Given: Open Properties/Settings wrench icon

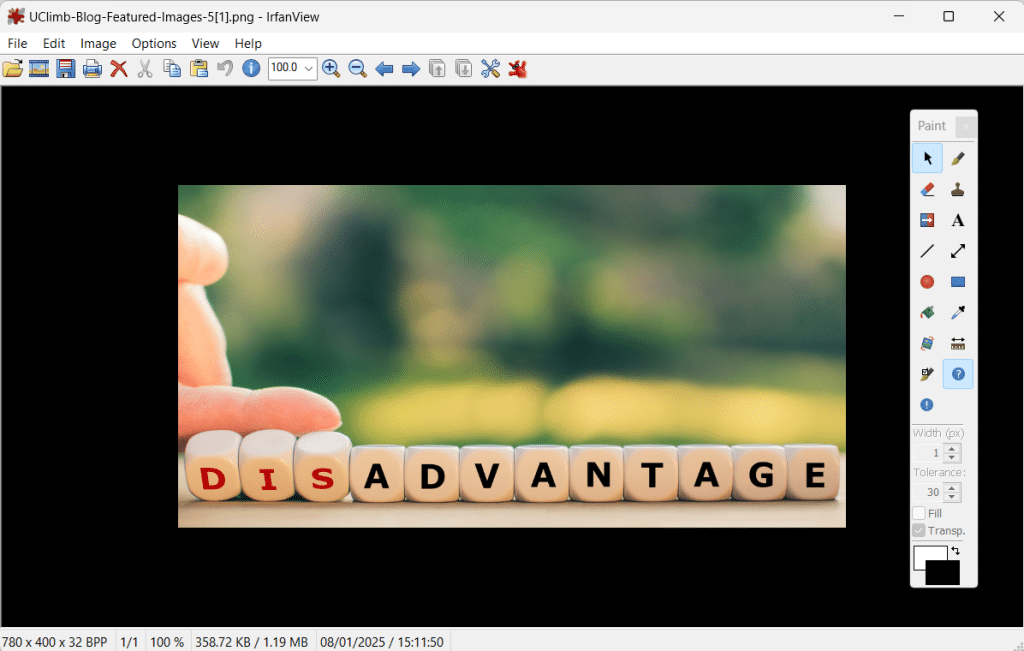Looking at the screenshot, I should [490, 68].
